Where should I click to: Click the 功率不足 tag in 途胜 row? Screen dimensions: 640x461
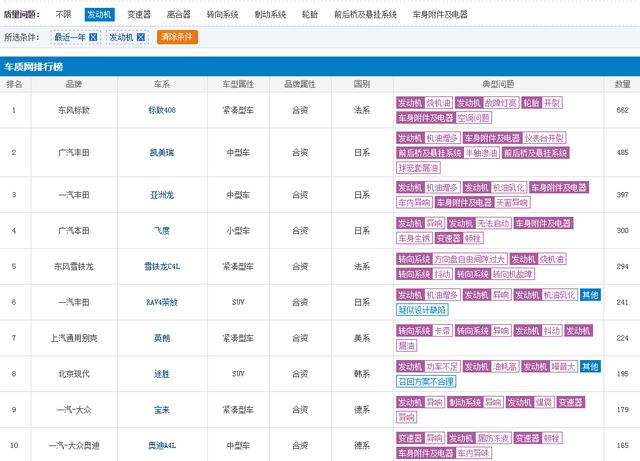pos(442,367)
